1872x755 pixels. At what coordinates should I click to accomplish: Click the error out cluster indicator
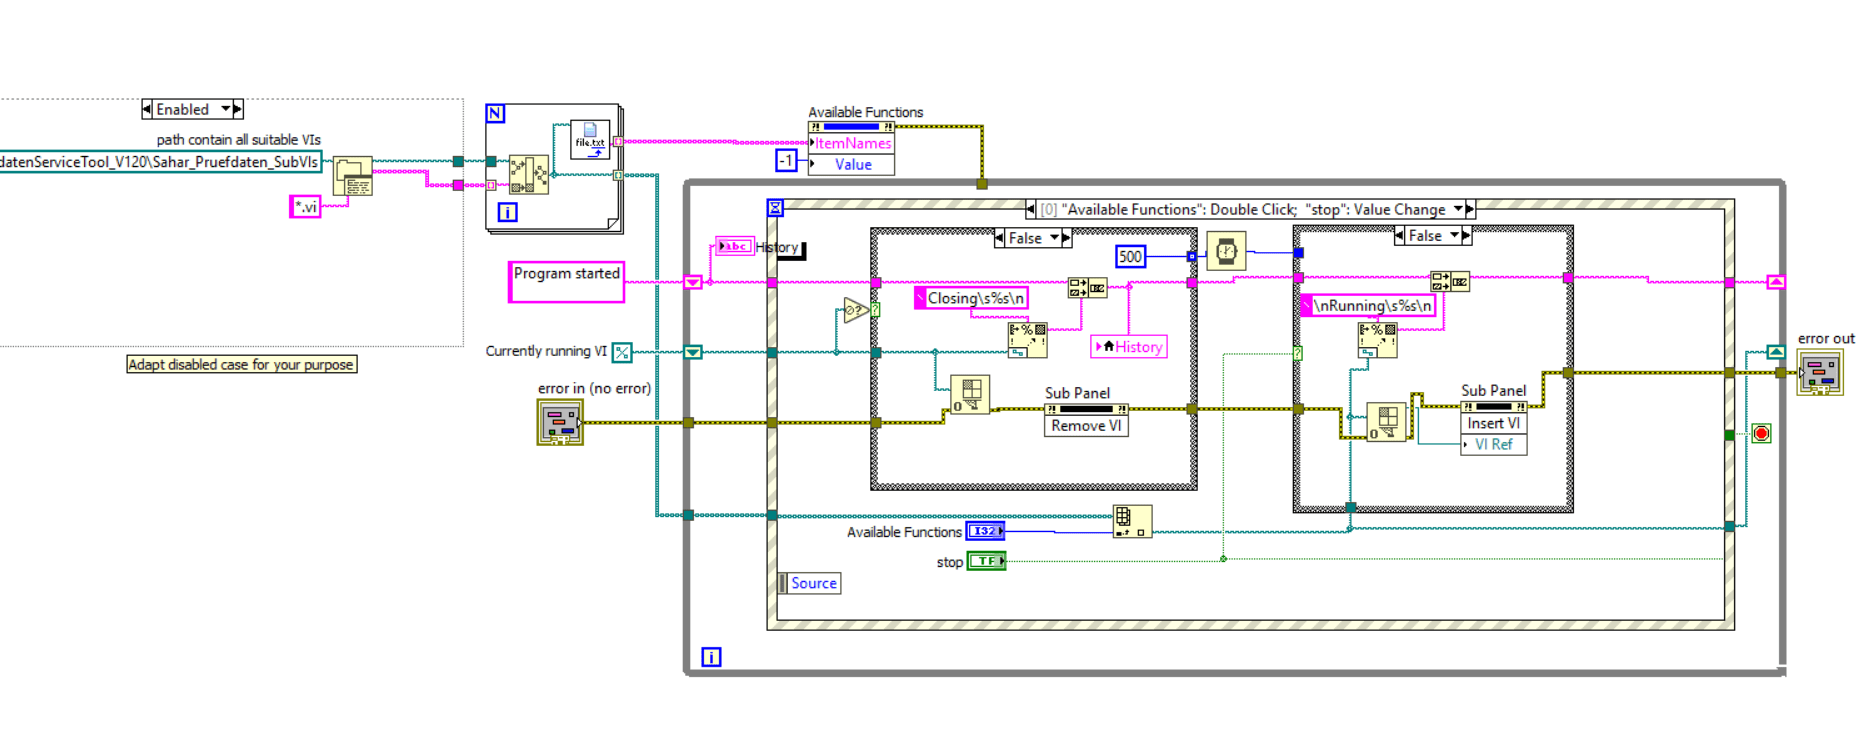pyautogui.click(x=1820, y=372)
